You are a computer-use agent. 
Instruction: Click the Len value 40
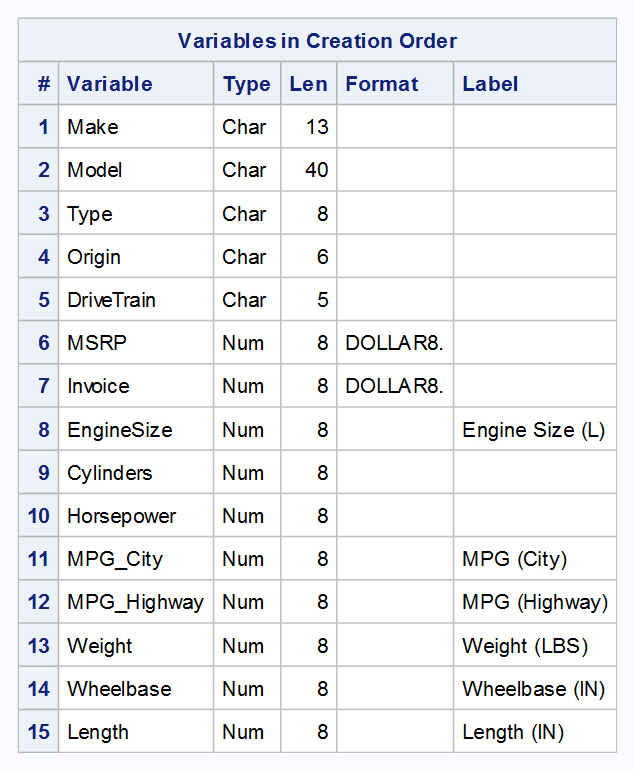[316, 170]
